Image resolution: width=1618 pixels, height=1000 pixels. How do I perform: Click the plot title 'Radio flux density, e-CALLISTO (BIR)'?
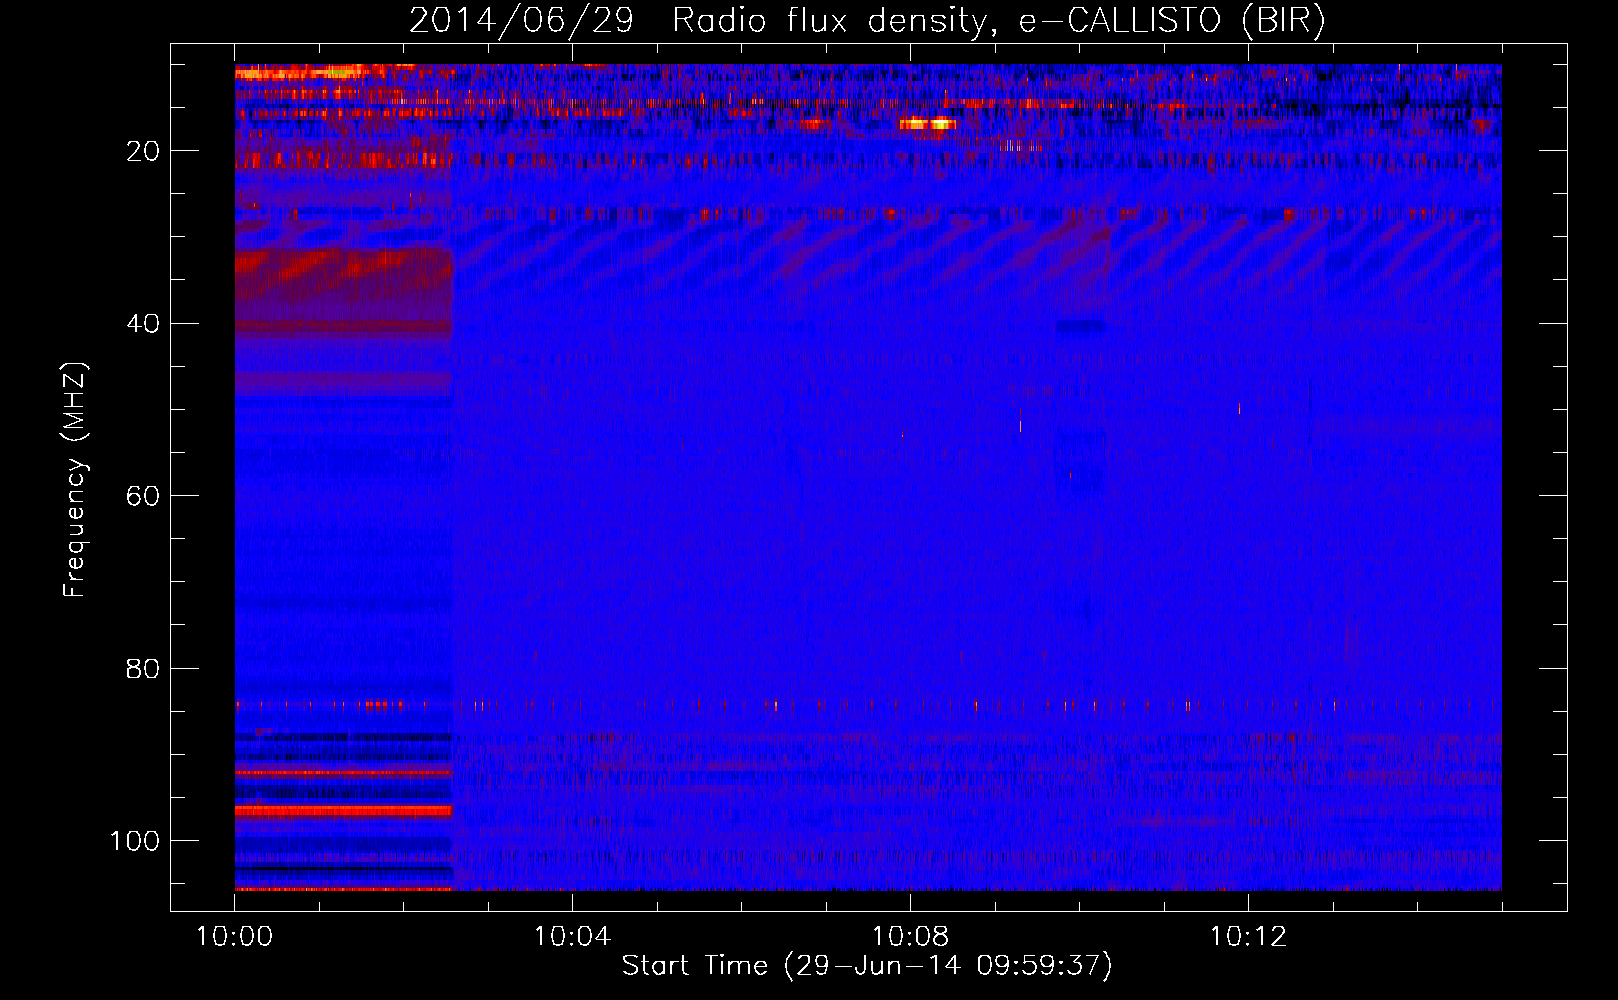click(998, 20)
